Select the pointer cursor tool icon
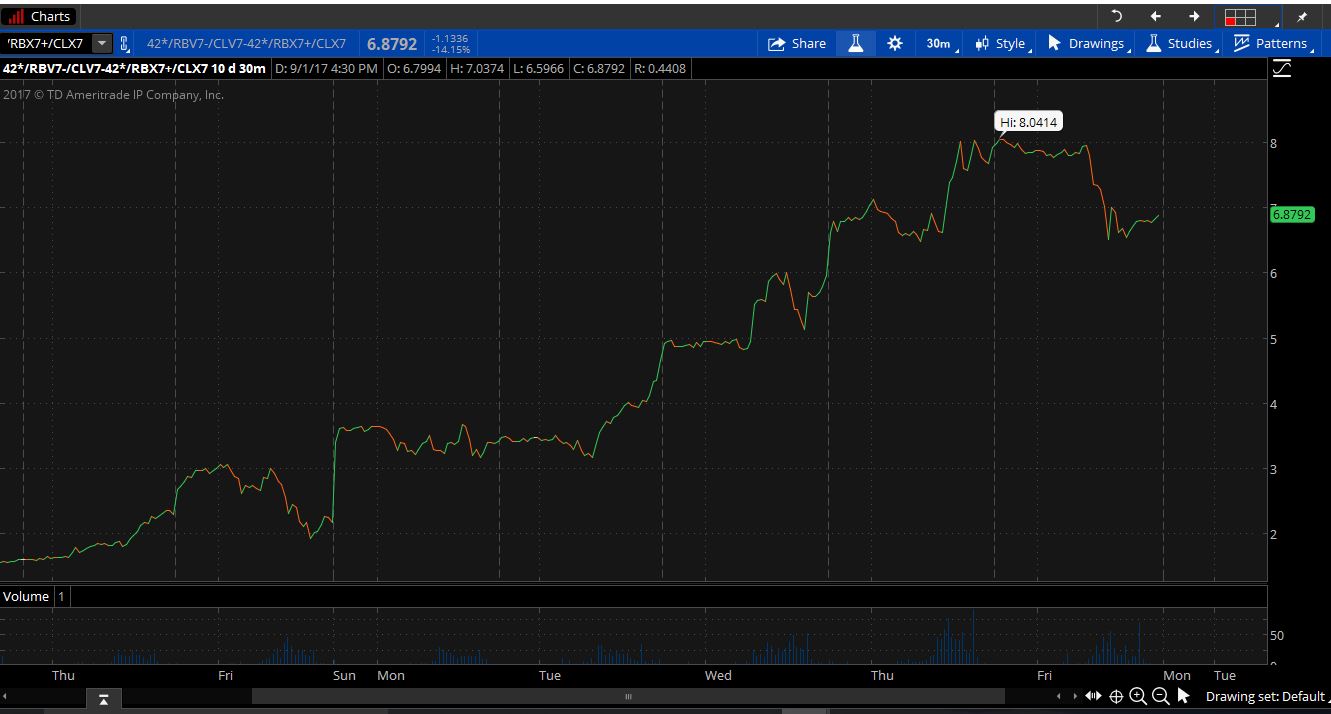The width and height of the screenshot is (1331, 714). (1183, 696)
